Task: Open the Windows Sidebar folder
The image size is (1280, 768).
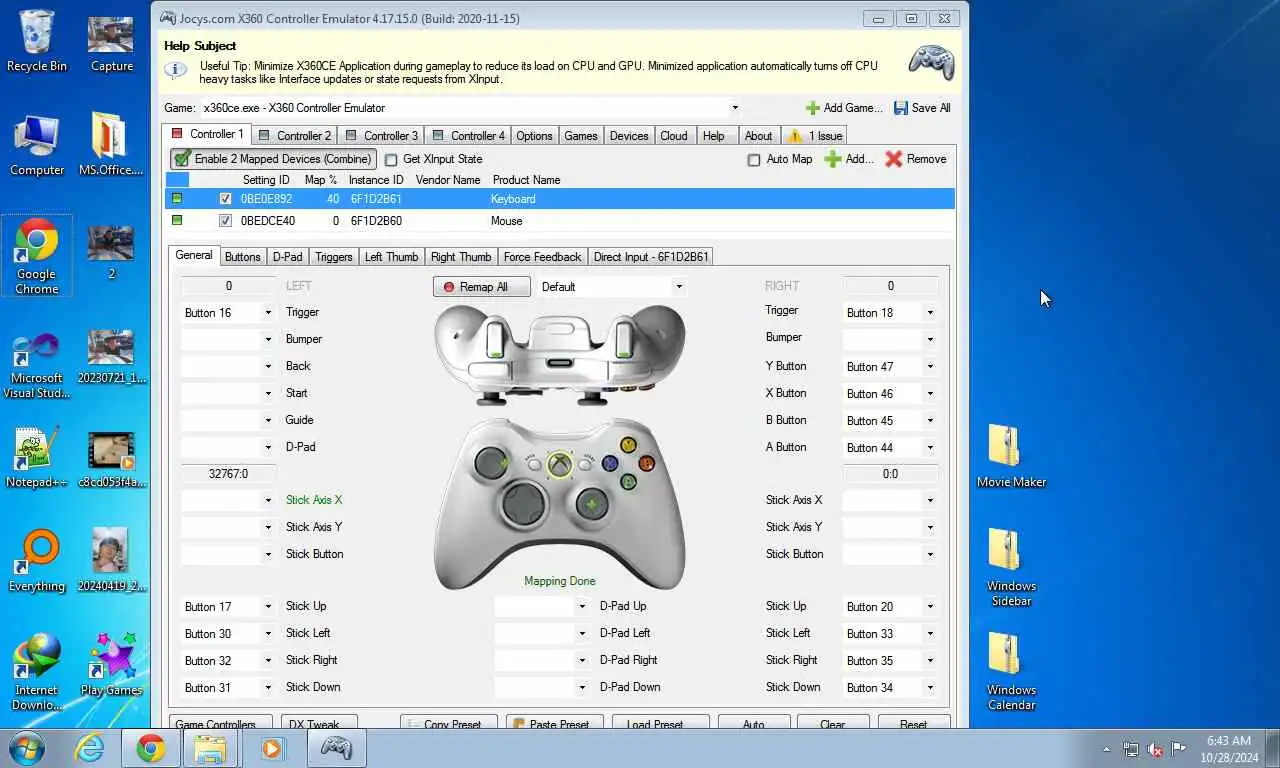Action: (1011, 566)
